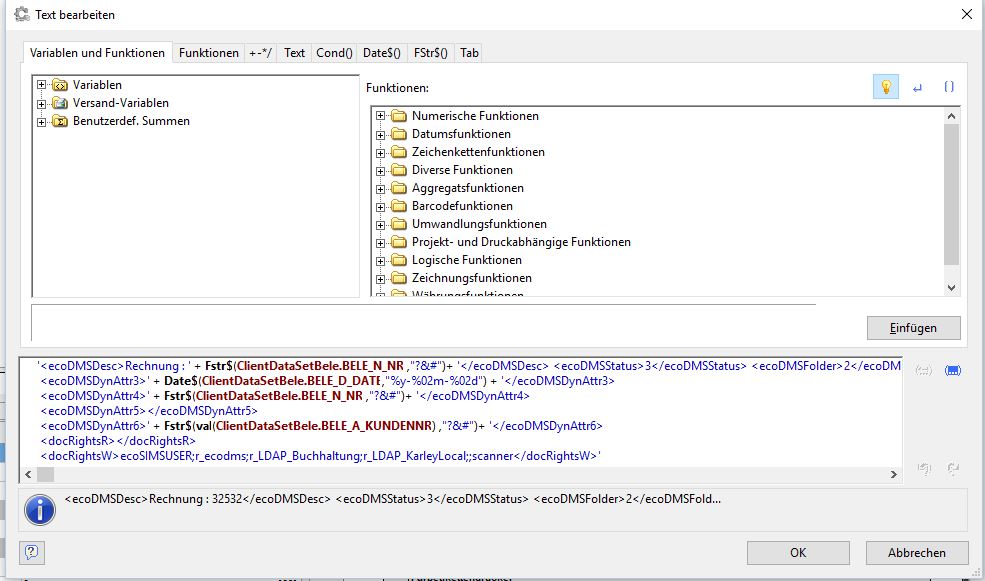
Task: Expand the Versand-Variablen tree node
Action: tap(41, 104)
